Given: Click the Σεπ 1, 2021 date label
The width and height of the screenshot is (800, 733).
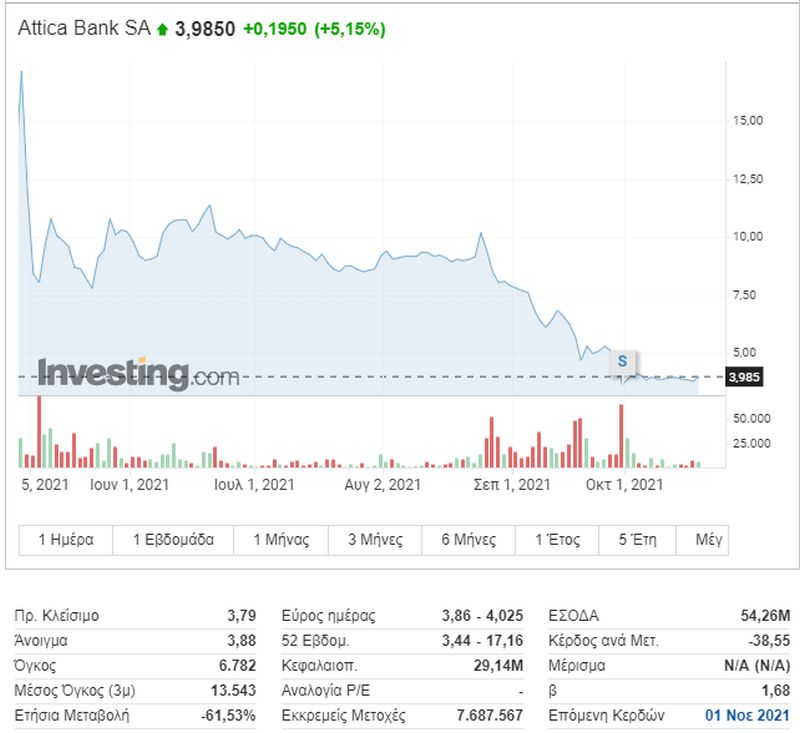Looking at the screenshot, I should click(x=512, y=484).
